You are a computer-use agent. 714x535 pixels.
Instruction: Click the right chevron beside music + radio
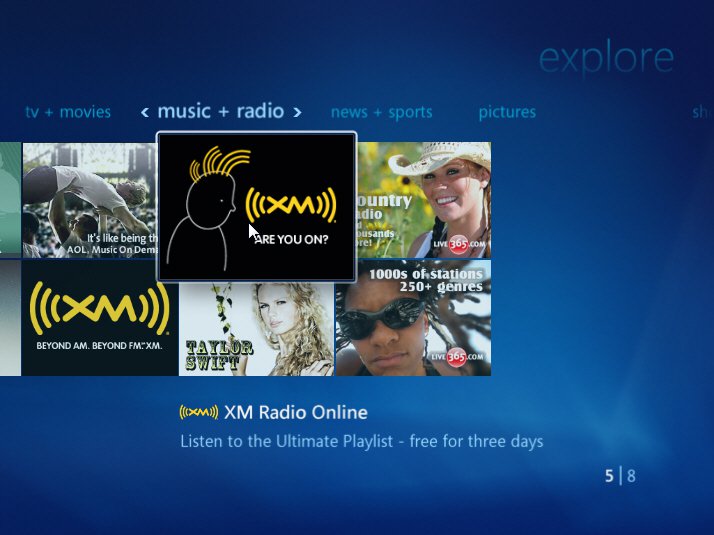pyautogui.click(x=297, y=112)
